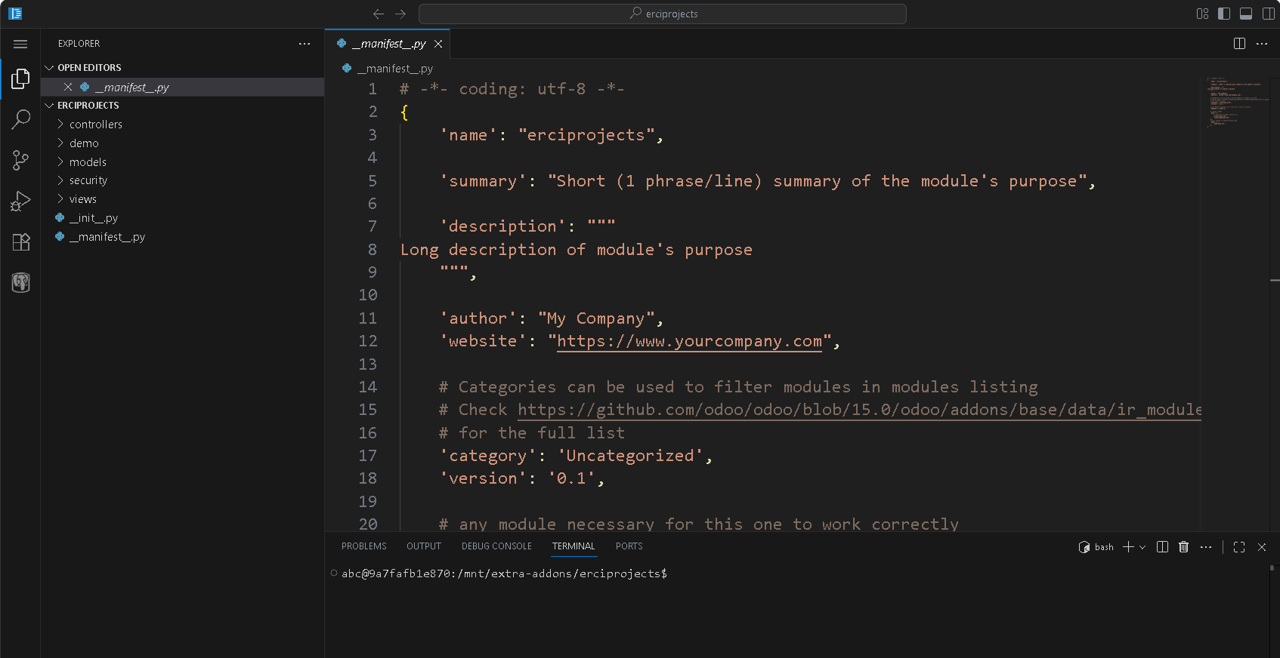Open the Run and Debug view
This screenshot has width=1280, height=658.
click(x=20, y=201)
